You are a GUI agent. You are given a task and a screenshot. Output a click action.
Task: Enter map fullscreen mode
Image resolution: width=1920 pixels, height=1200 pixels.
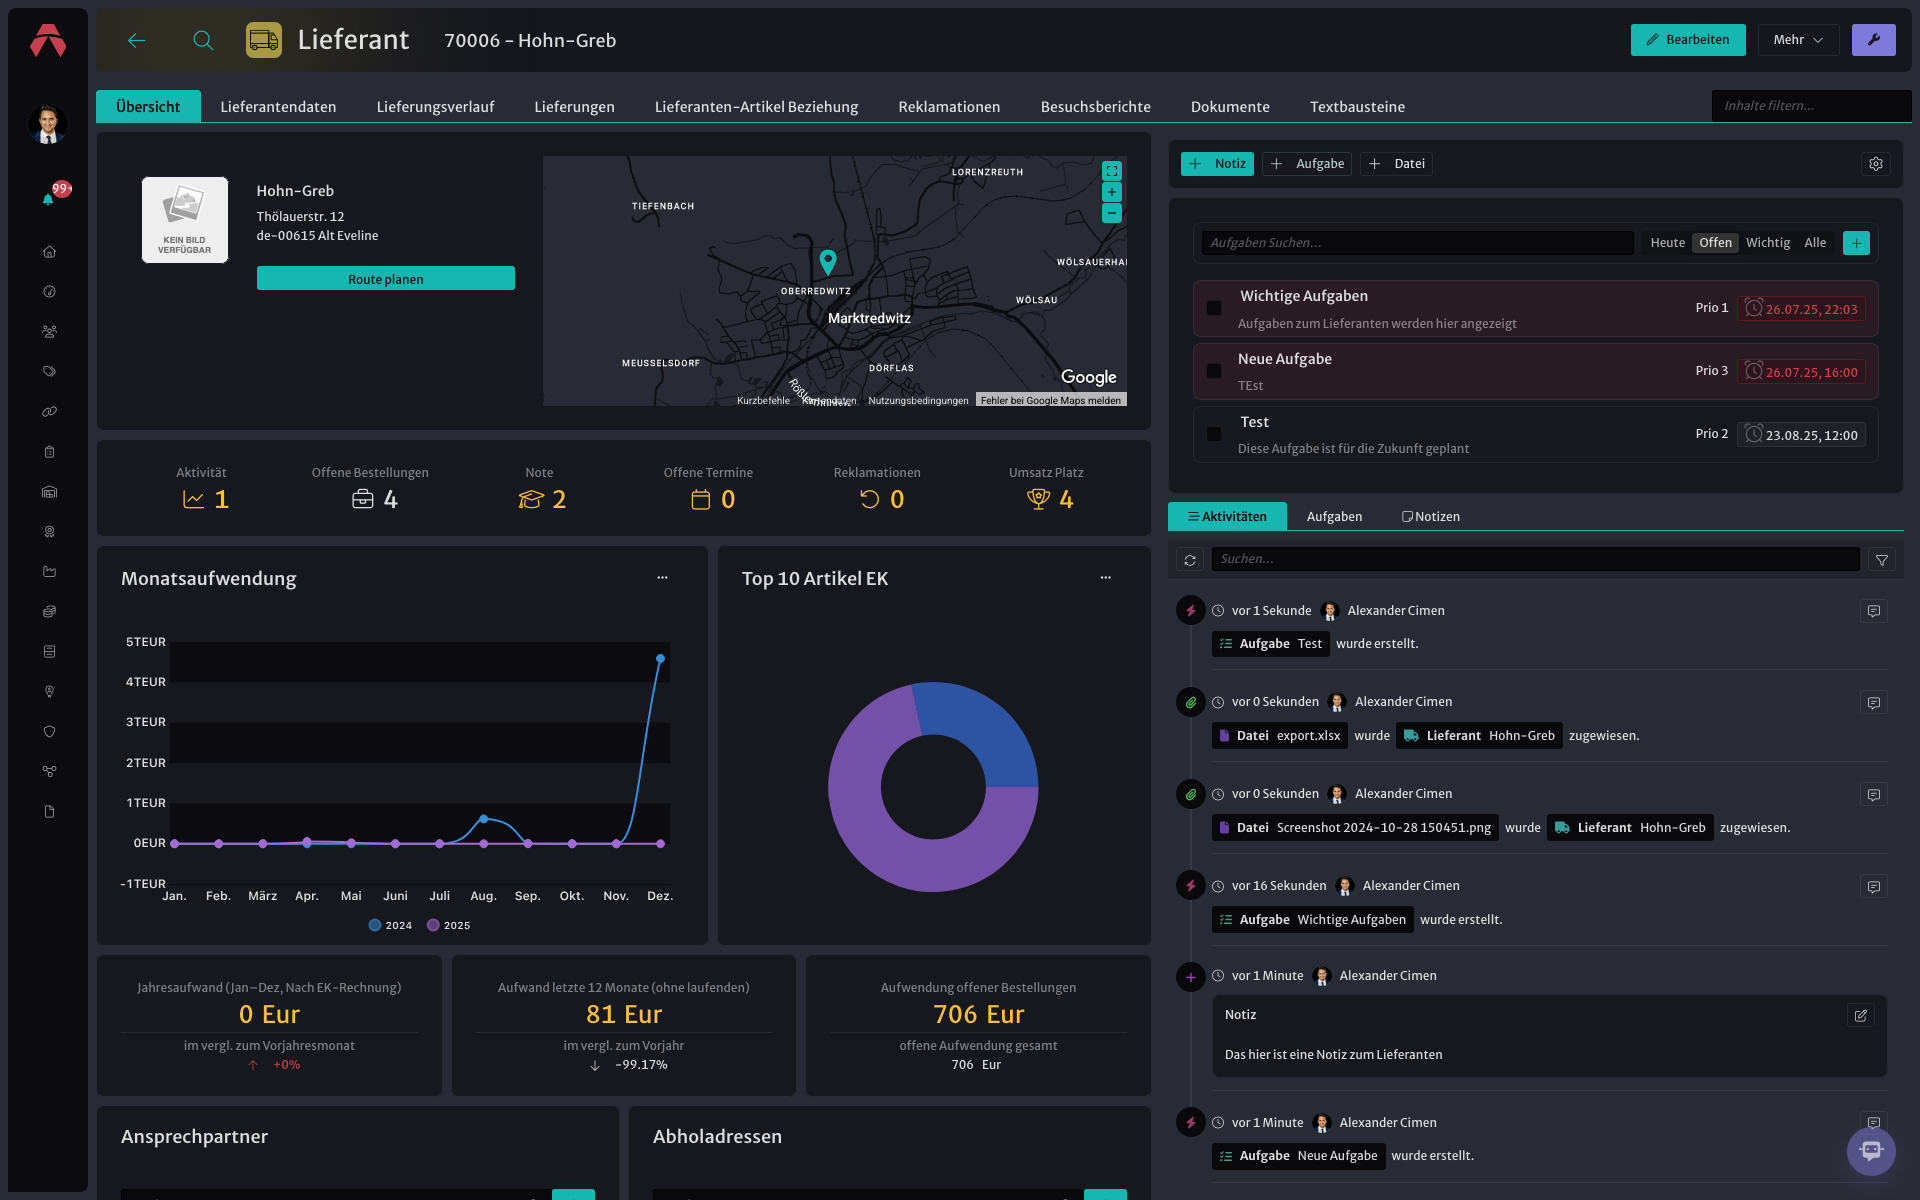coord(1112,171)
